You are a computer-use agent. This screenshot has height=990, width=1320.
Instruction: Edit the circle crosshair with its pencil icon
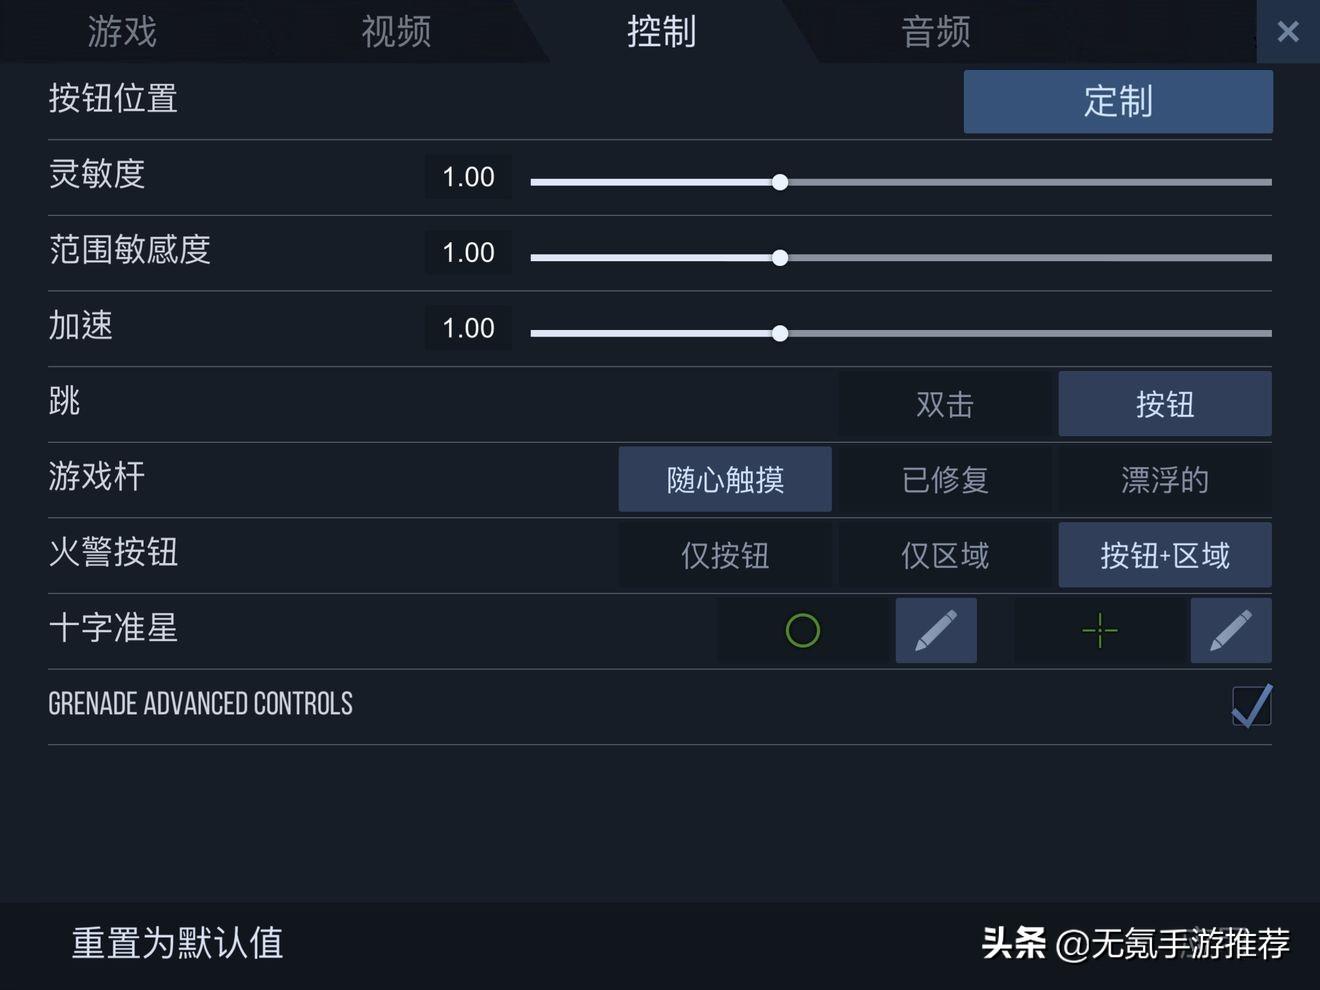pos(936,631)
